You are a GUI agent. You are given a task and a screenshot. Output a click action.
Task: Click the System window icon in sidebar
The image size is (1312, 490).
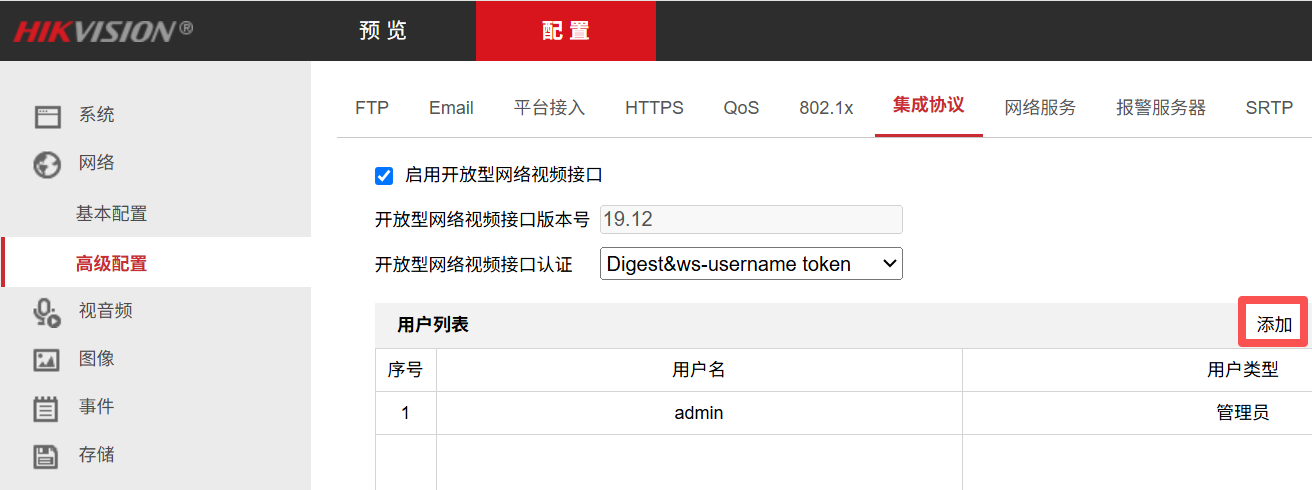tap(47, 116)
